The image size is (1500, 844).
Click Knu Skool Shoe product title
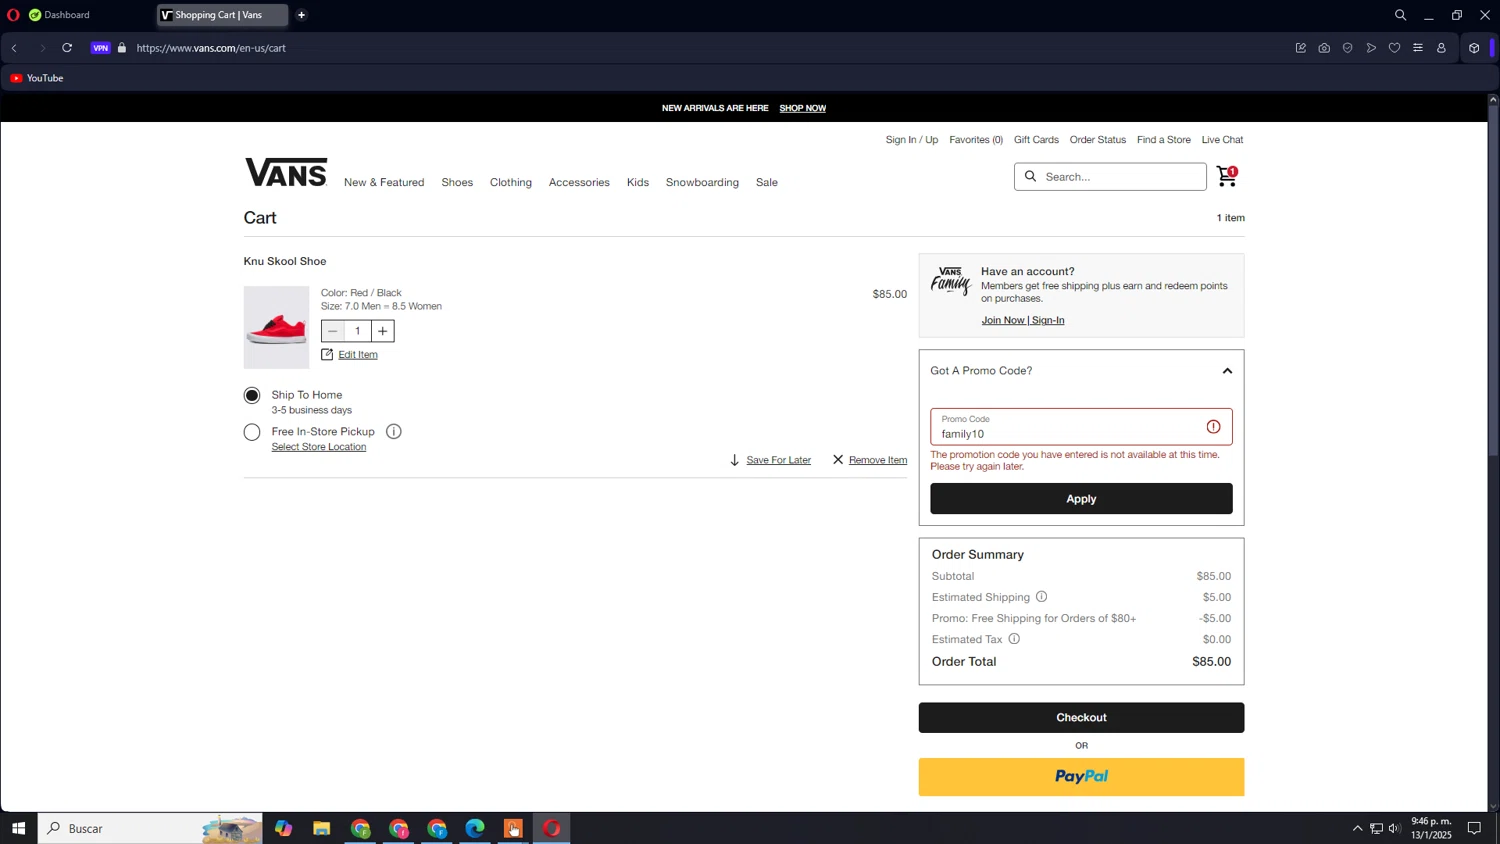tap(285, 262)
